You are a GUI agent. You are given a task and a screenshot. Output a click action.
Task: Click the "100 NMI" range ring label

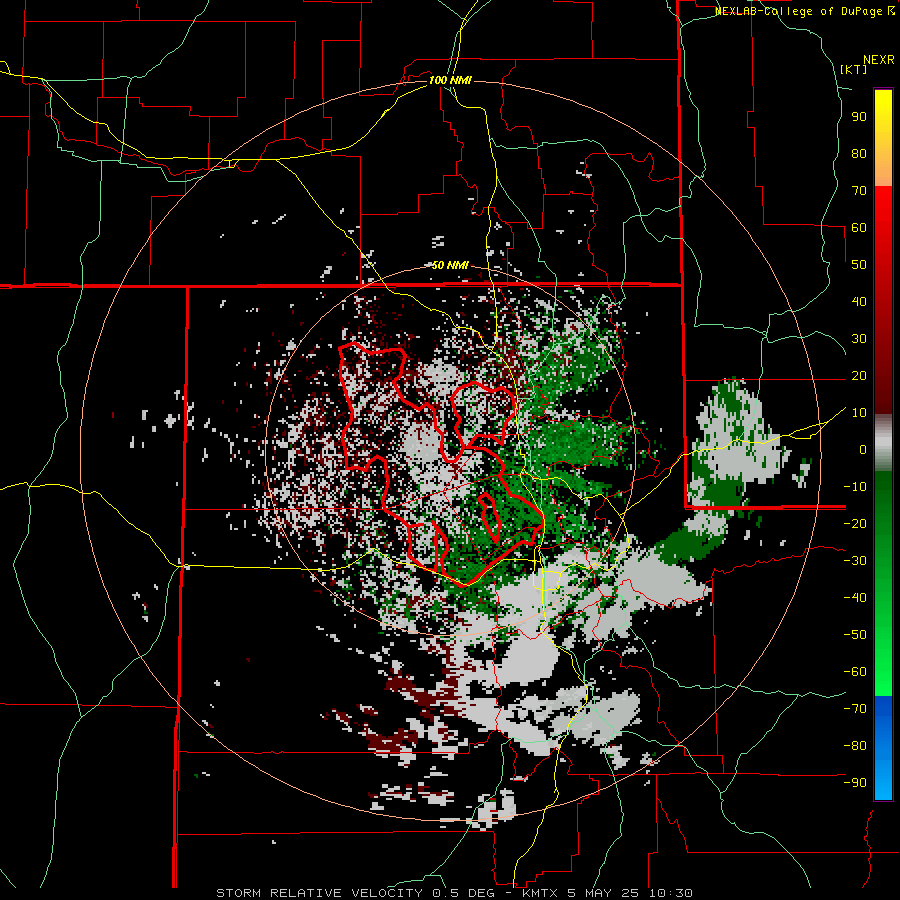(450, 80)
